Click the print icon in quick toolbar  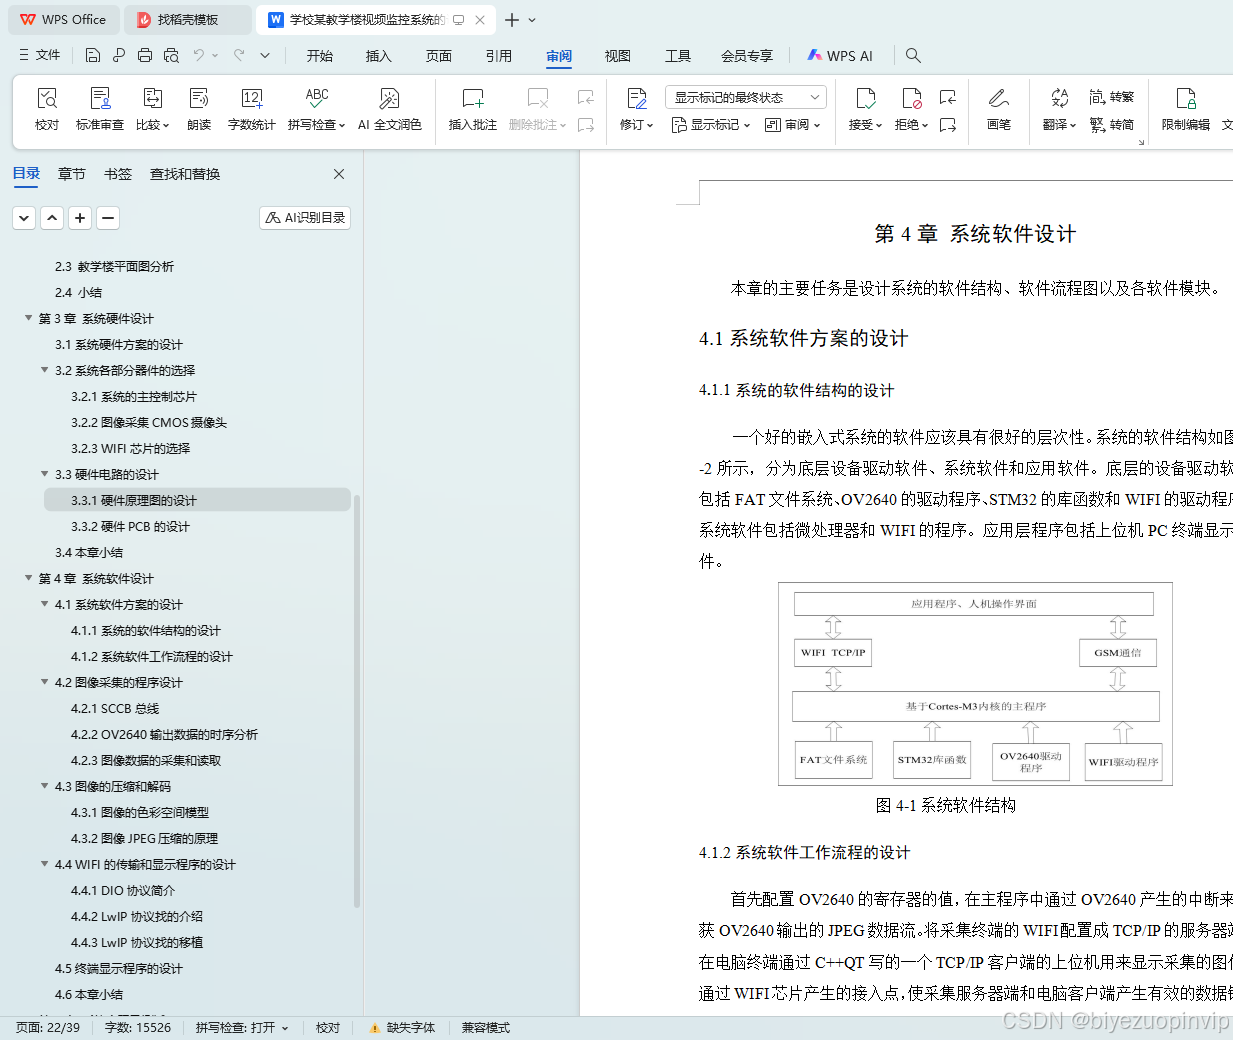(x=145, y=55)
